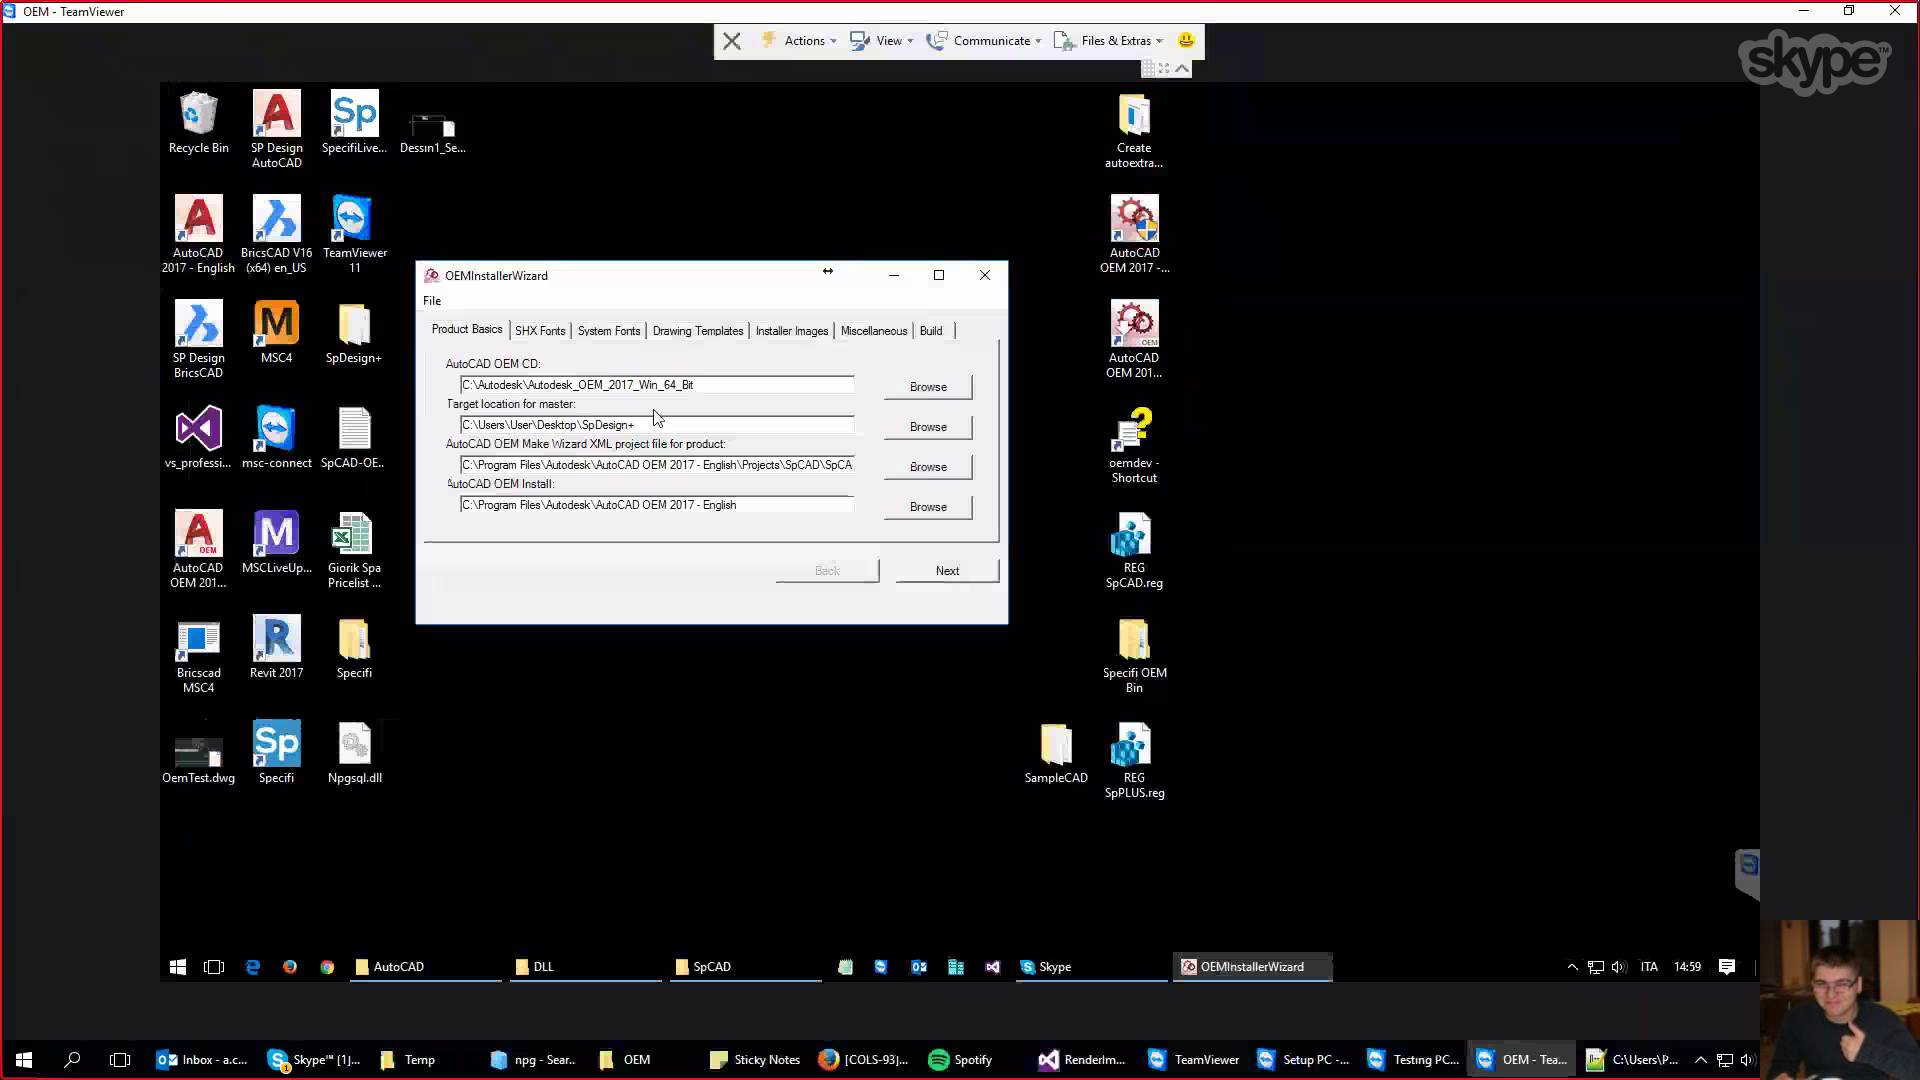
Task: Select SP Design BricsCAD shortcut
Action: (x=198, y=340)
